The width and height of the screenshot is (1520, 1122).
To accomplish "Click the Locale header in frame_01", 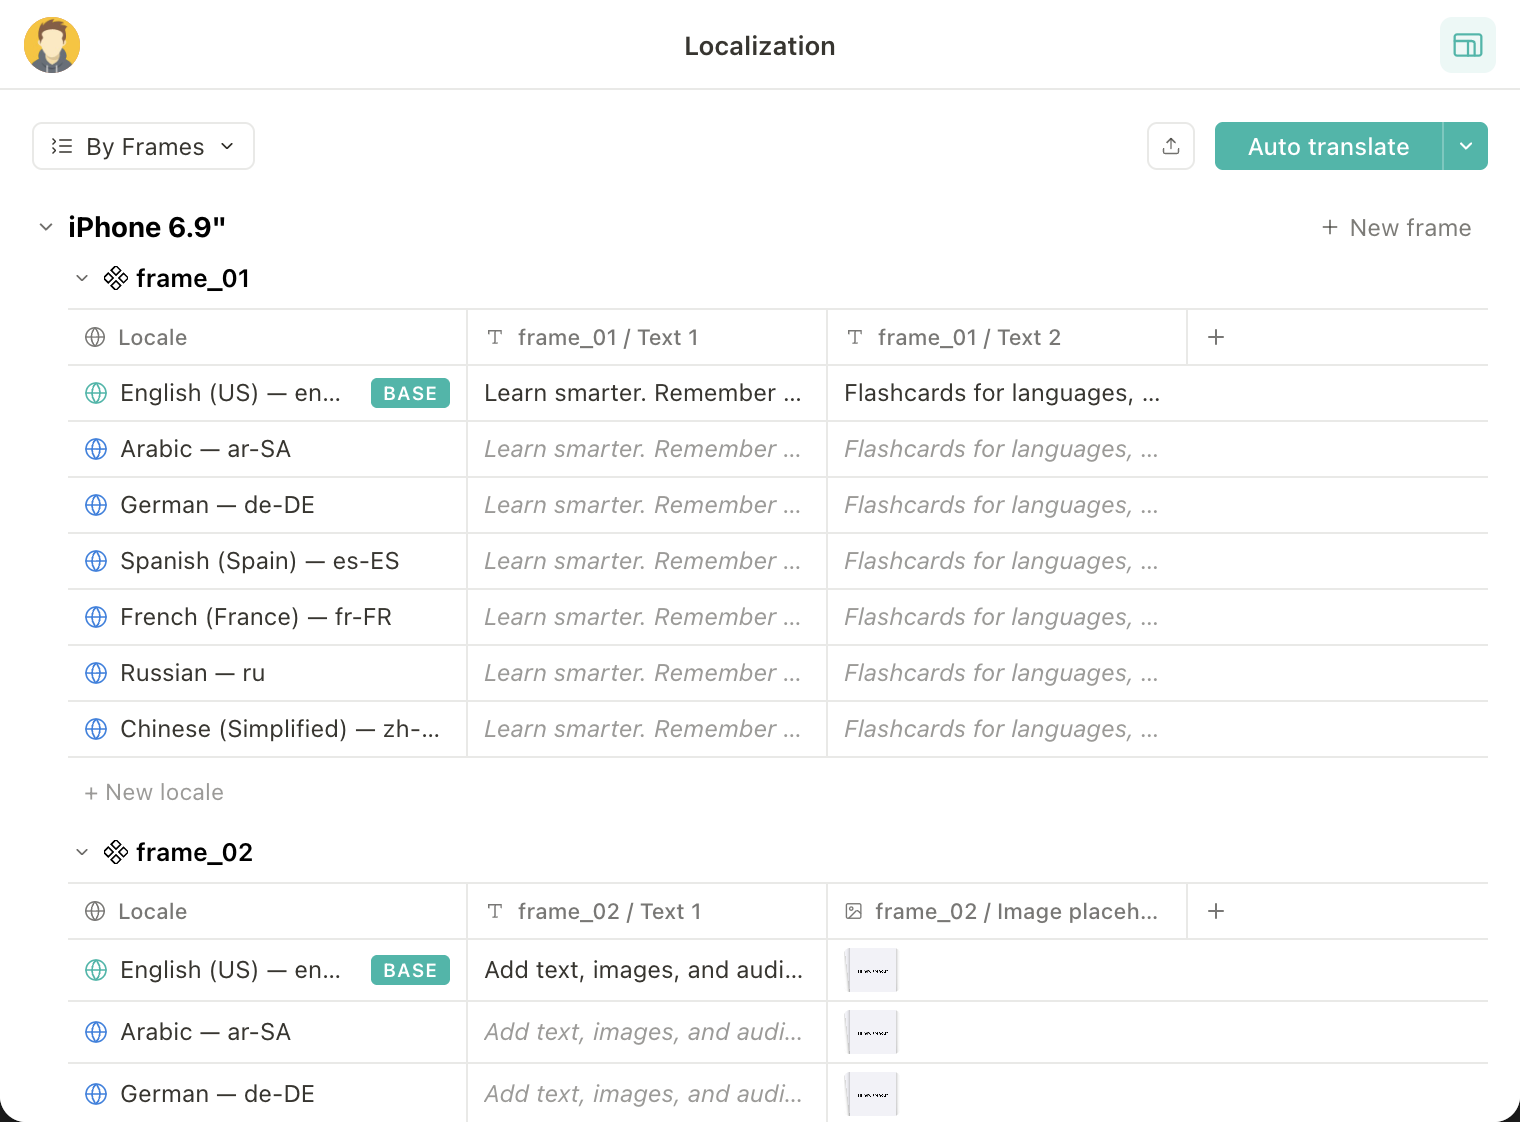I will pyautogui.click(x=267, y=337).
